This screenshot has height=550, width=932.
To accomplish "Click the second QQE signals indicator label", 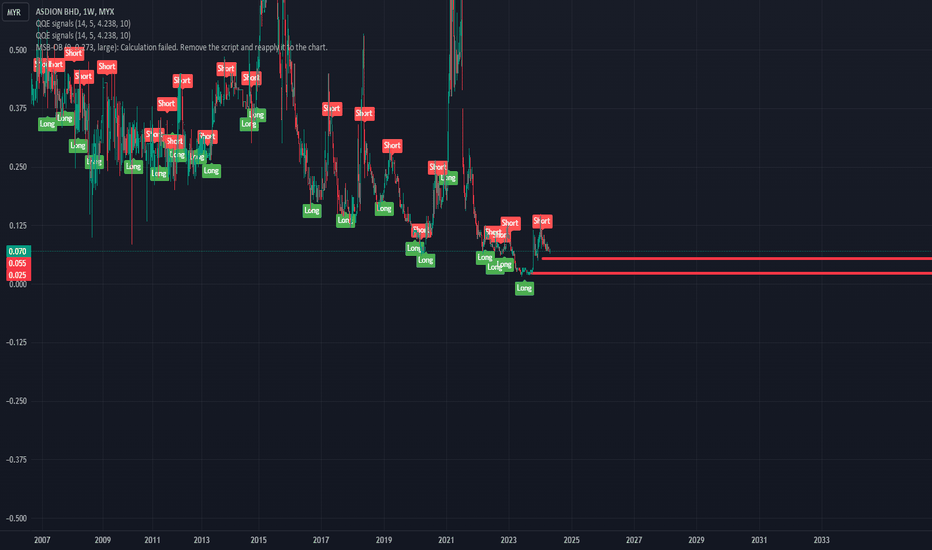I will [x=83, y=35].
